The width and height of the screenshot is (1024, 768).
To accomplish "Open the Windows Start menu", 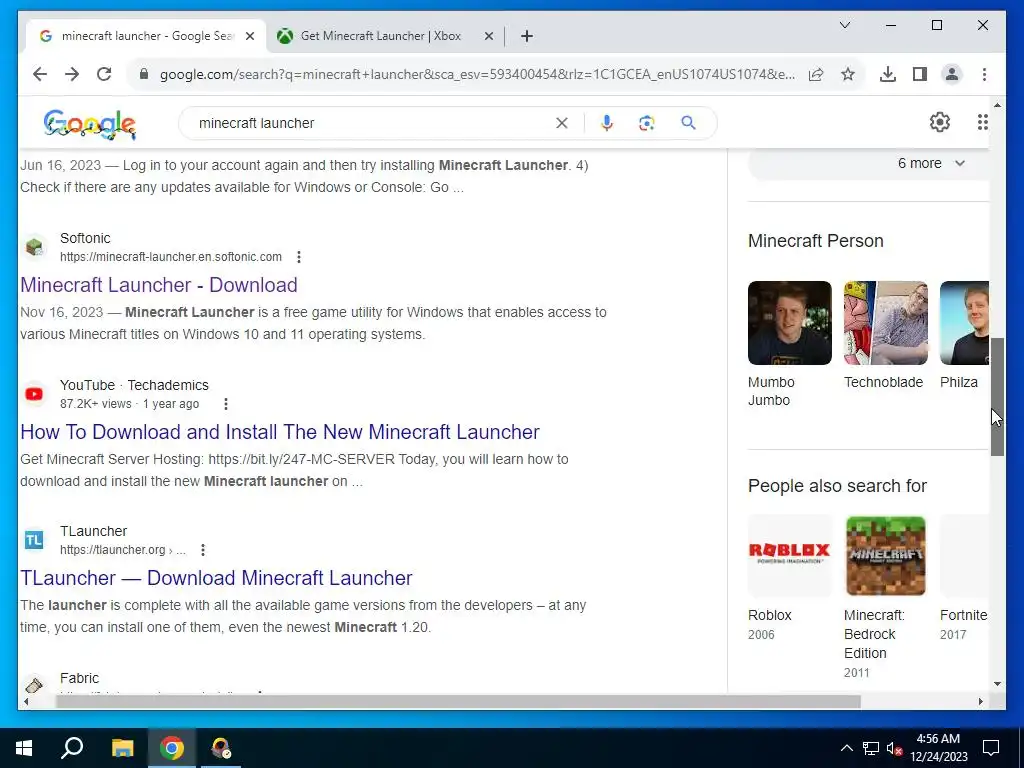I will pos(24,748).
